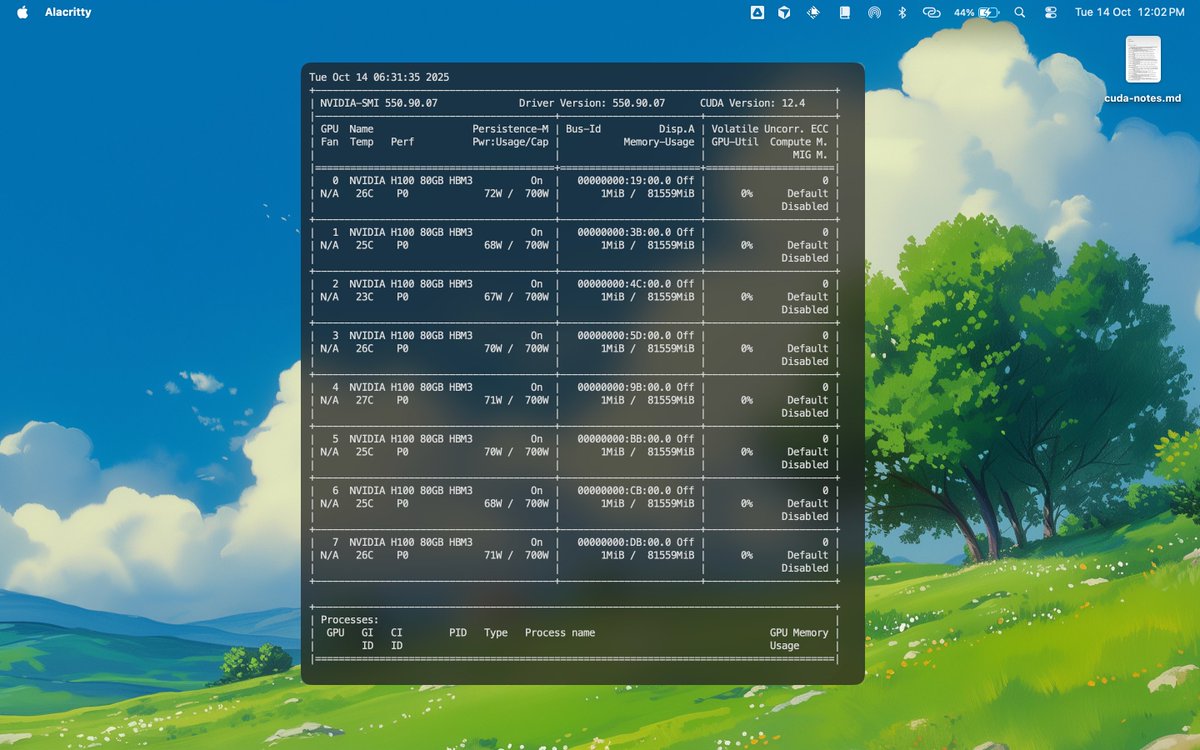Open Spotlight search magnifier
The width and height of the screenshot is (1200, 750).
(x=1019, y=12)
